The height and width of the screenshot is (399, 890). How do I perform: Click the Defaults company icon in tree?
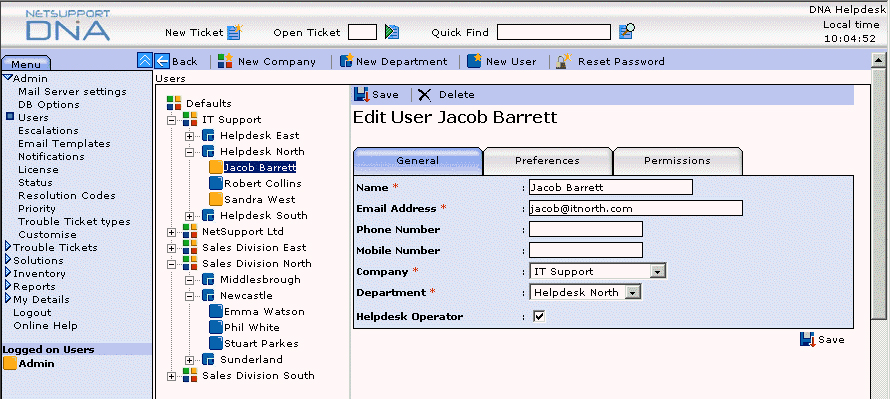[174, 103]
